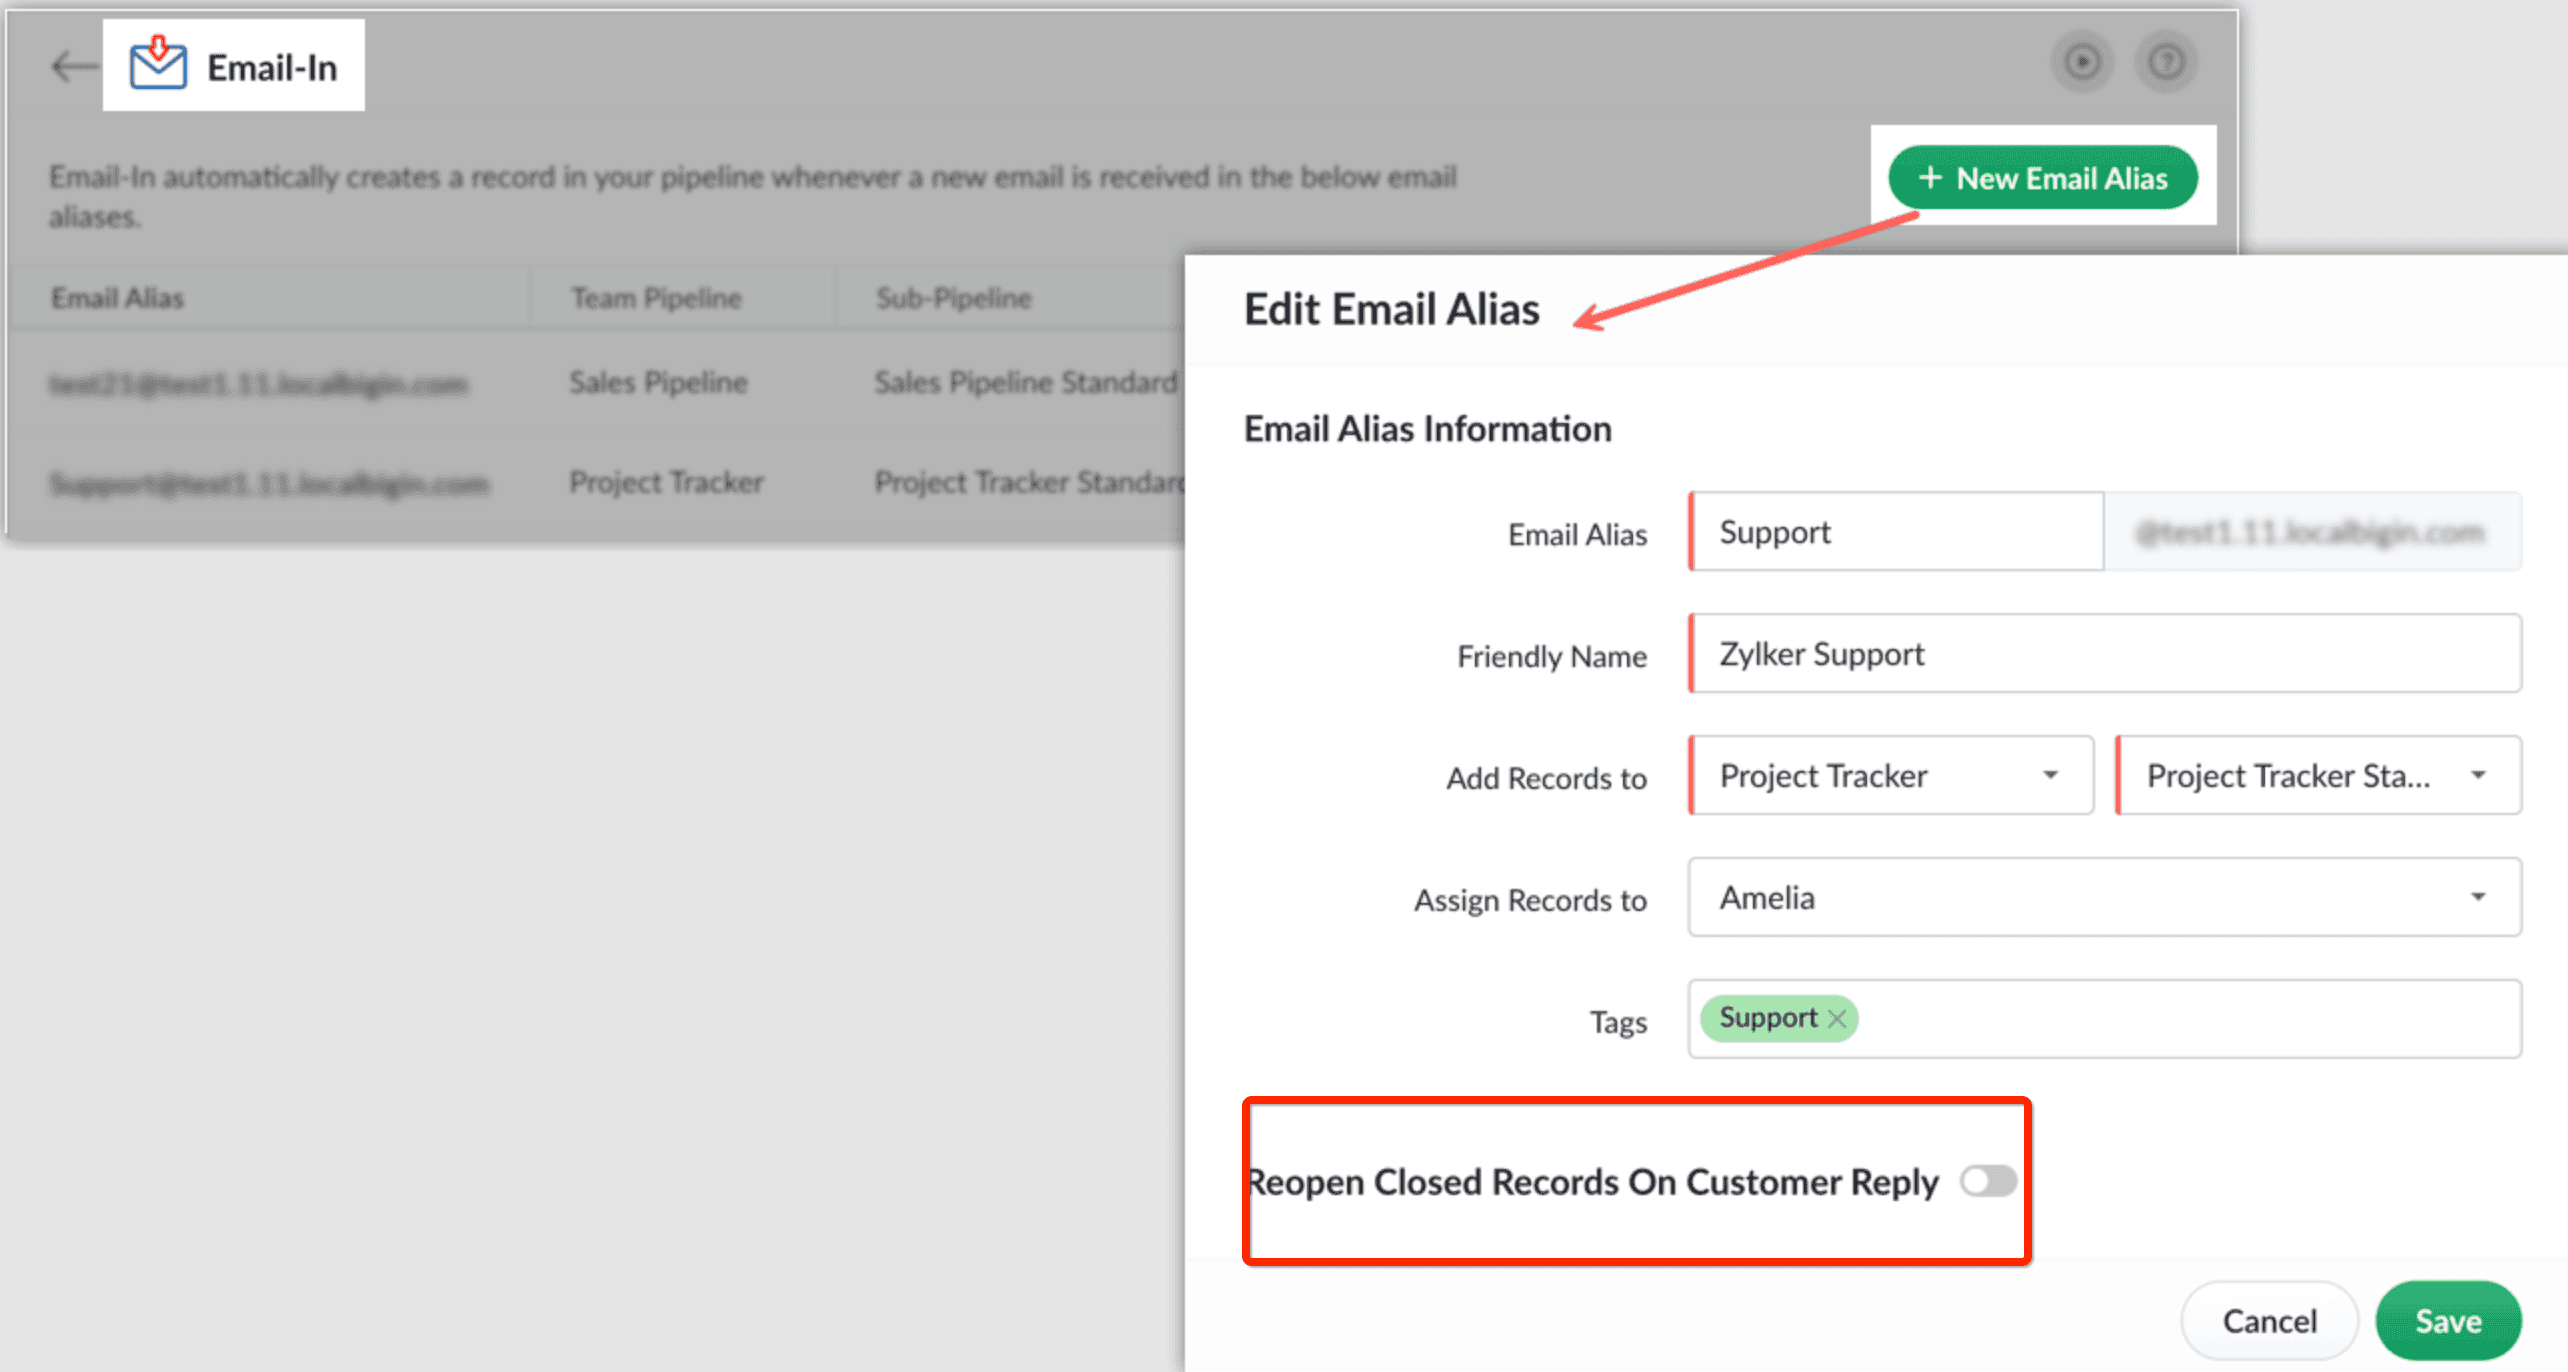Viewport: 2568px width, 1372px height.
Task: Click the Email-In envelope icon
Action: pos(158,65)
